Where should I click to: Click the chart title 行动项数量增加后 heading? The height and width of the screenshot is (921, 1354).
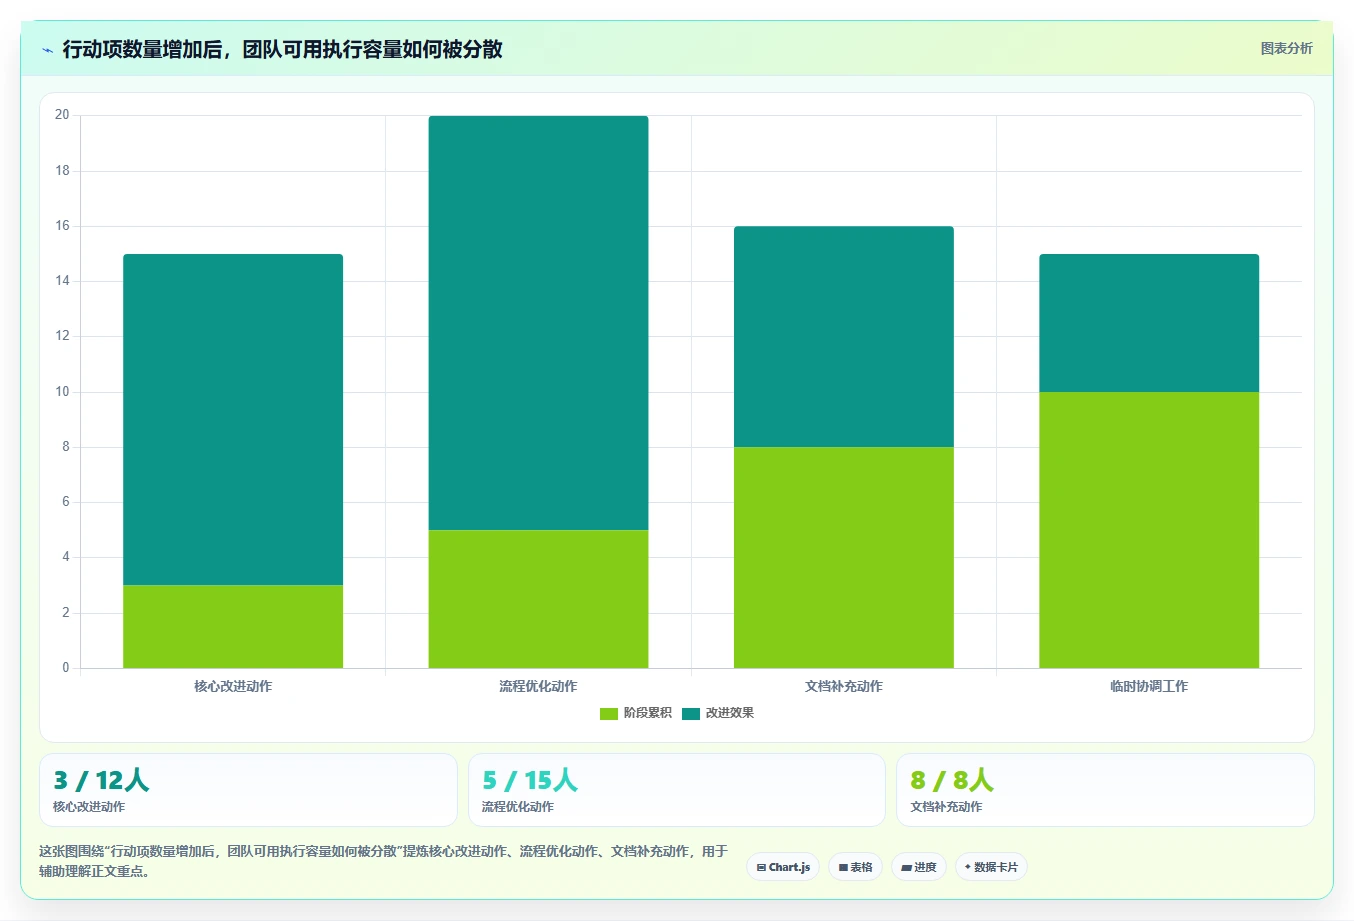[x=282, y=49]
